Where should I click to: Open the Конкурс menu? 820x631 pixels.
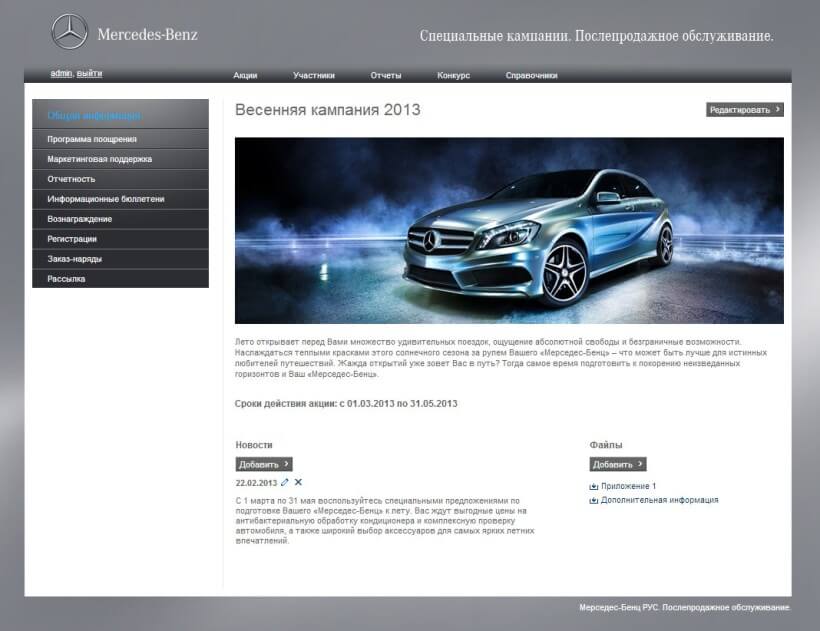coord(453,75)
